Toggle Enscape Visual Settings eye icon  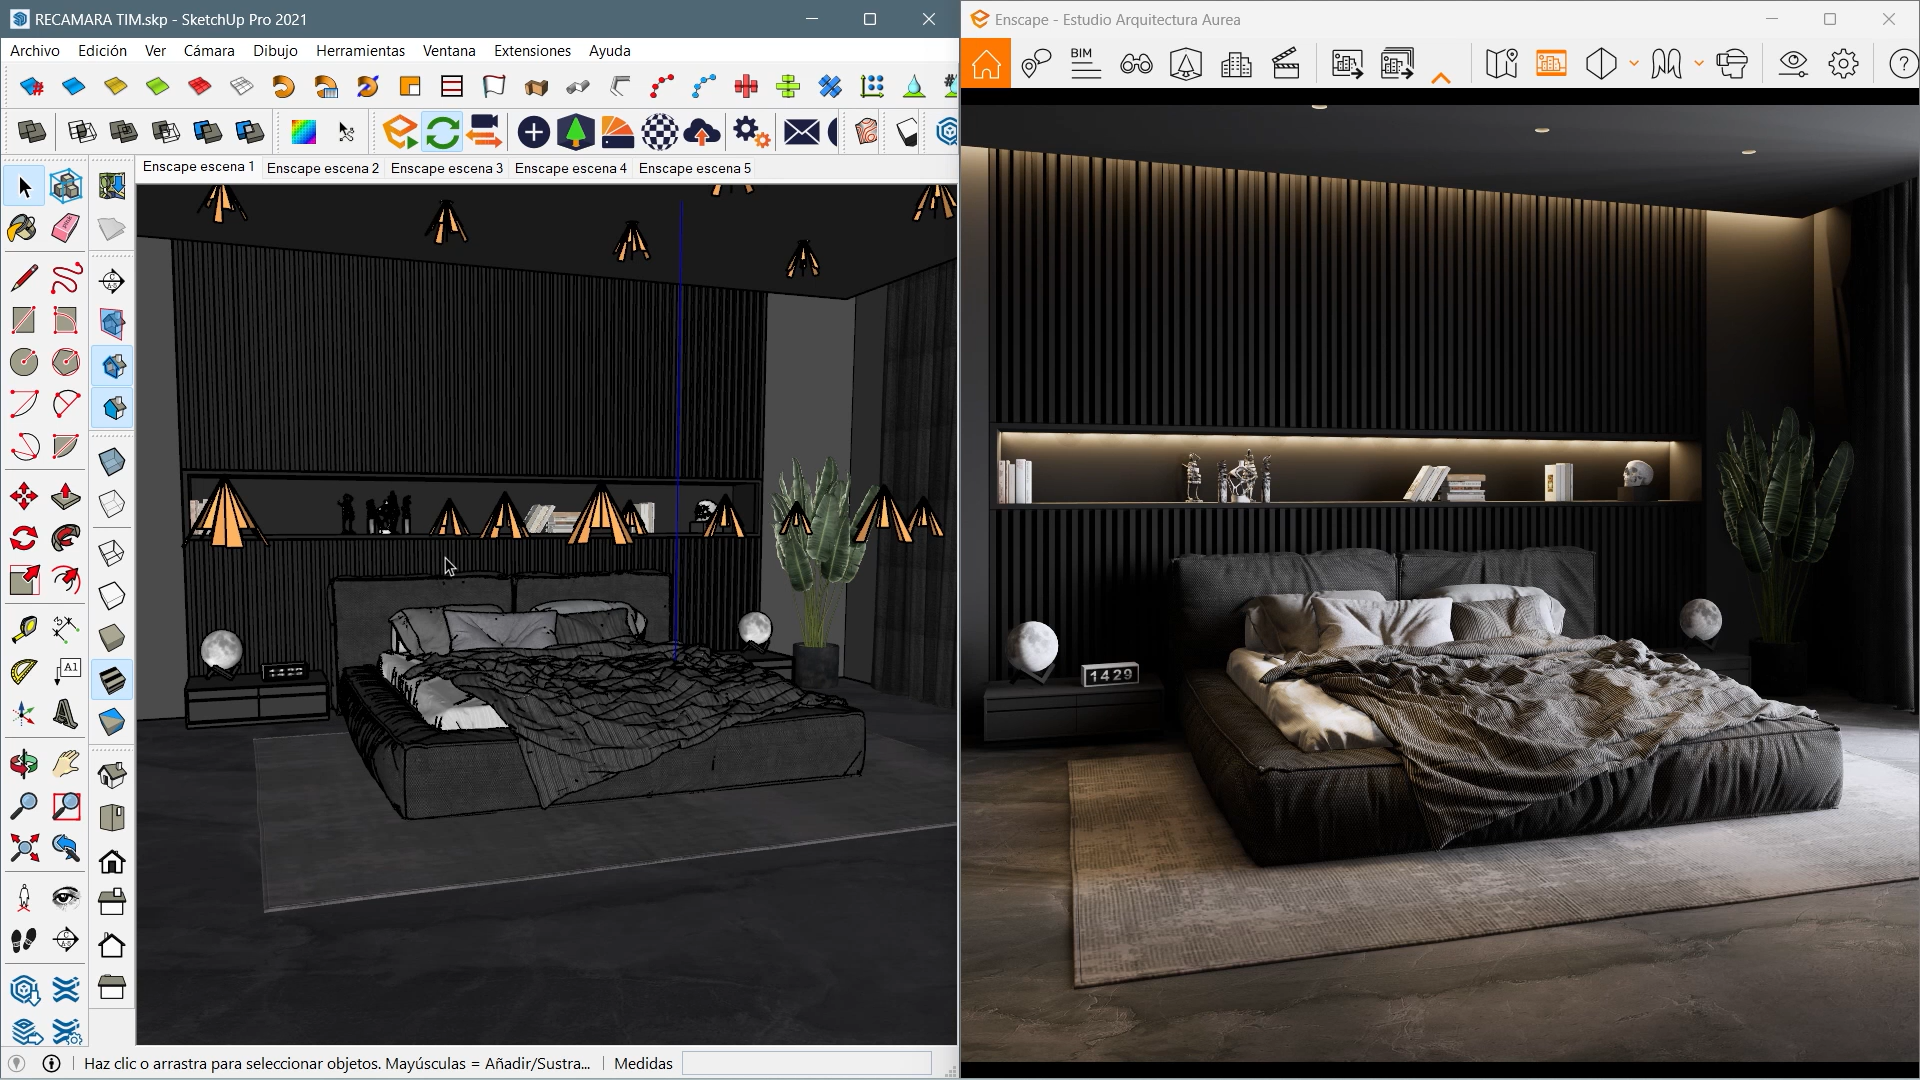pos(1793,65)
